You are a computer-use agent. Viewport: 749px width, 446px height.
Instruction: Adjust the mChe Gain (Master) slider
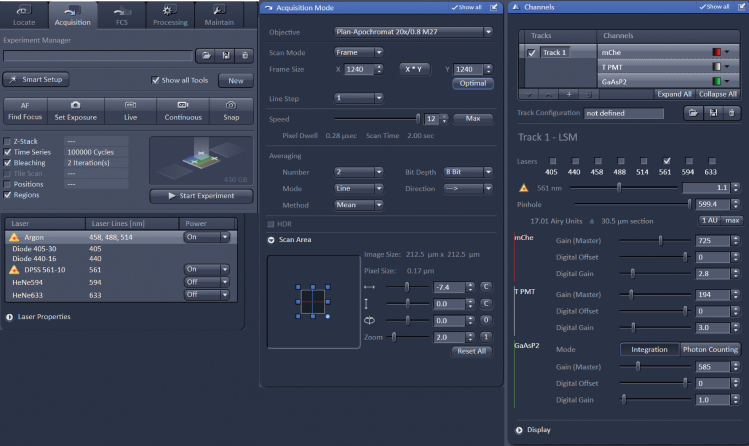coord(660,240)
